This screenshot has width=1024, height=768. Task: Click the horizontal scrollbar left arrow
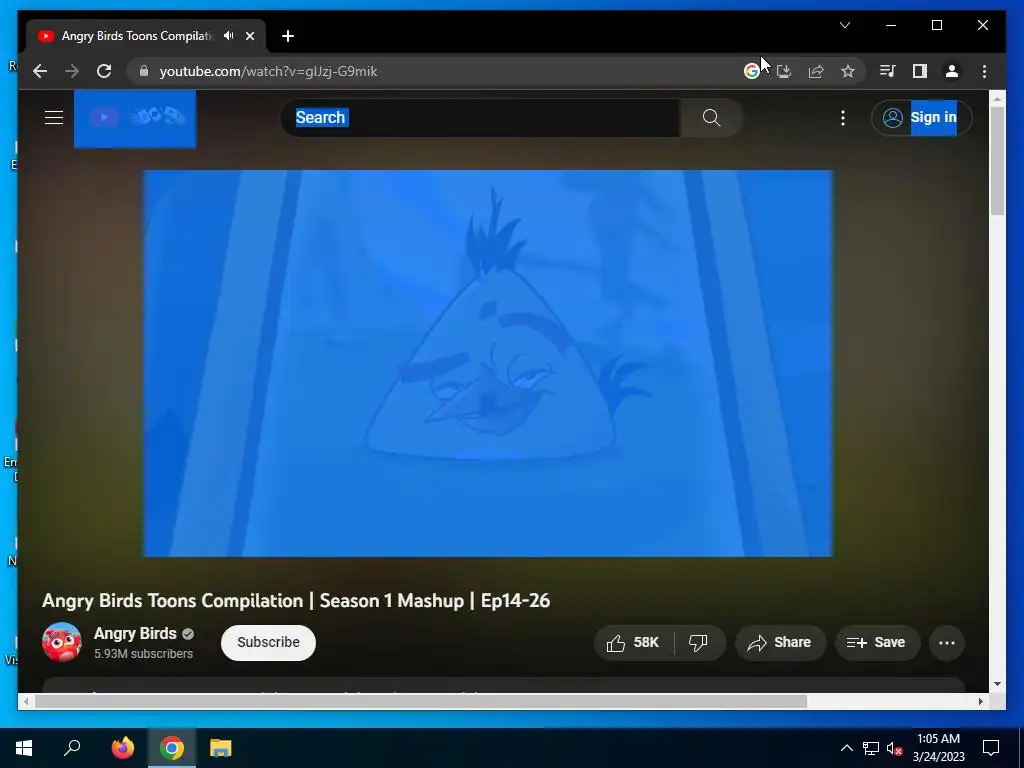point(25,701)
